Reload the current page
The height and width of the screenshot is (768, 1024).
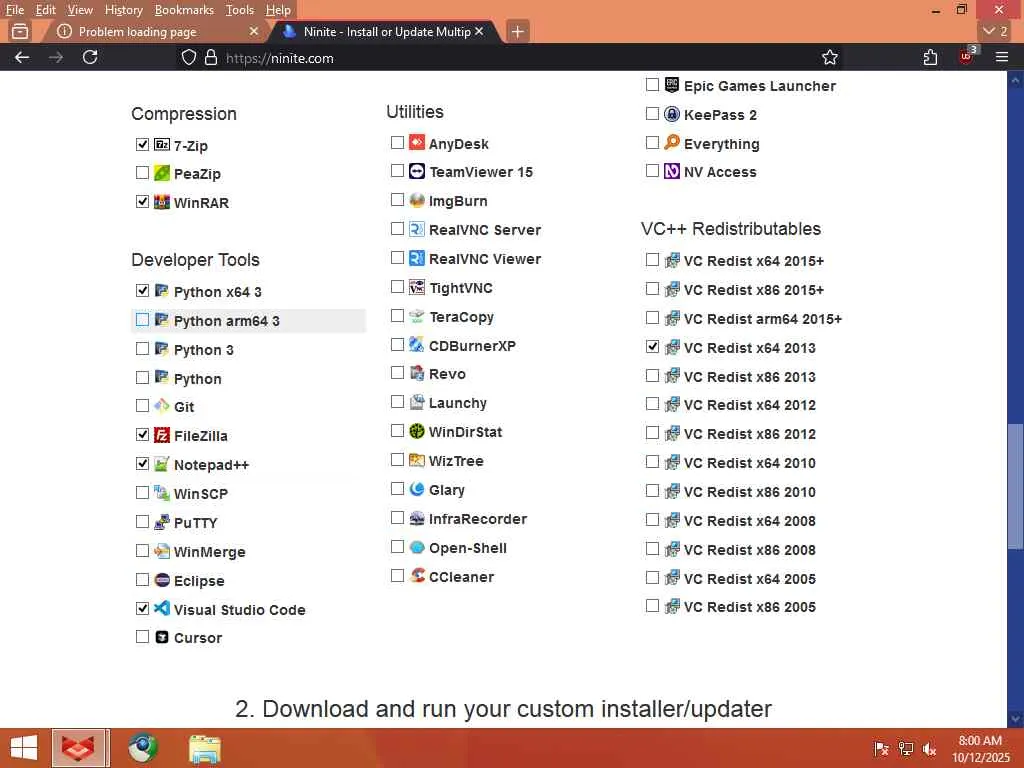point(90,57)
